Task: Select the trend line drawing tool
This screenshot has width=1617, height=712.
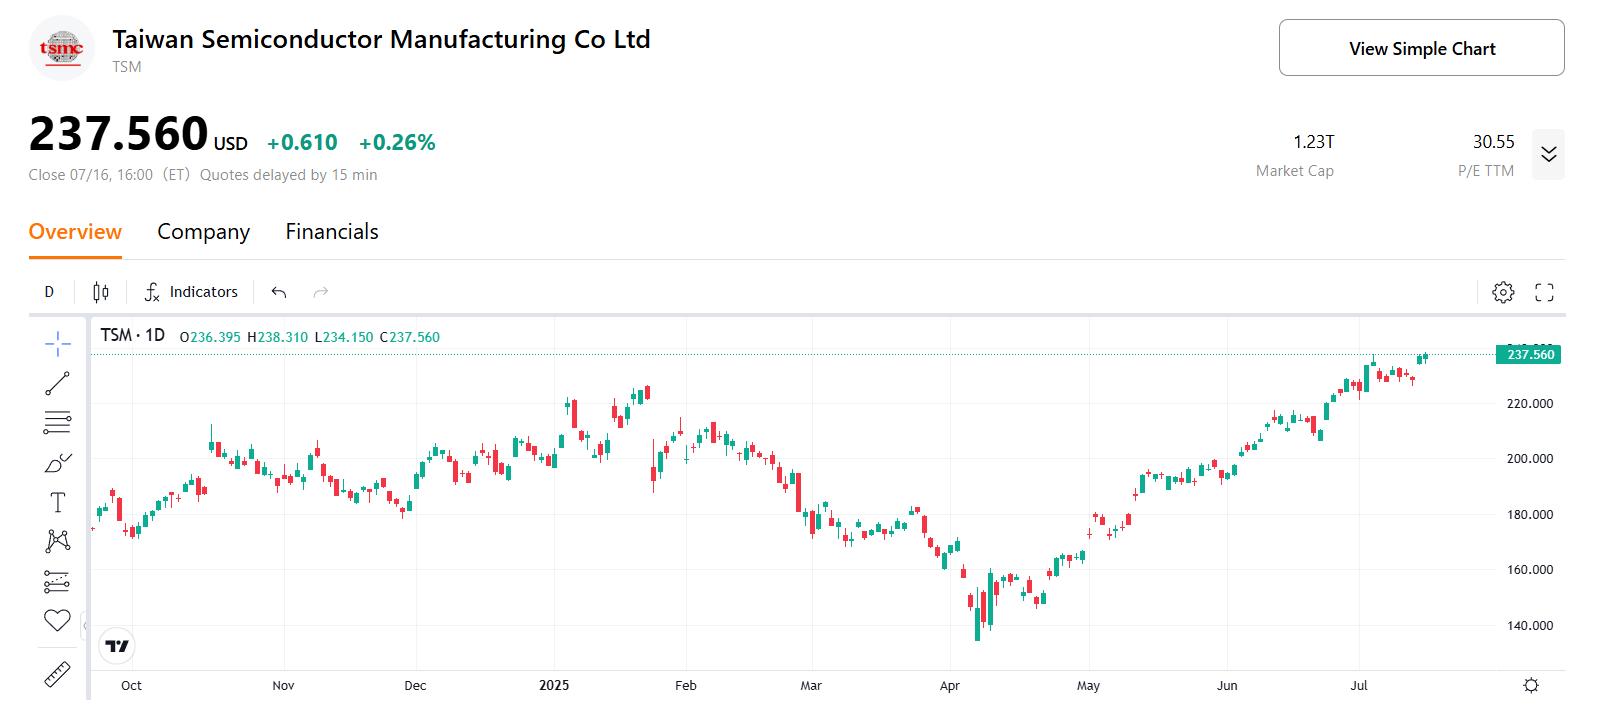Action: pos(57,383)
